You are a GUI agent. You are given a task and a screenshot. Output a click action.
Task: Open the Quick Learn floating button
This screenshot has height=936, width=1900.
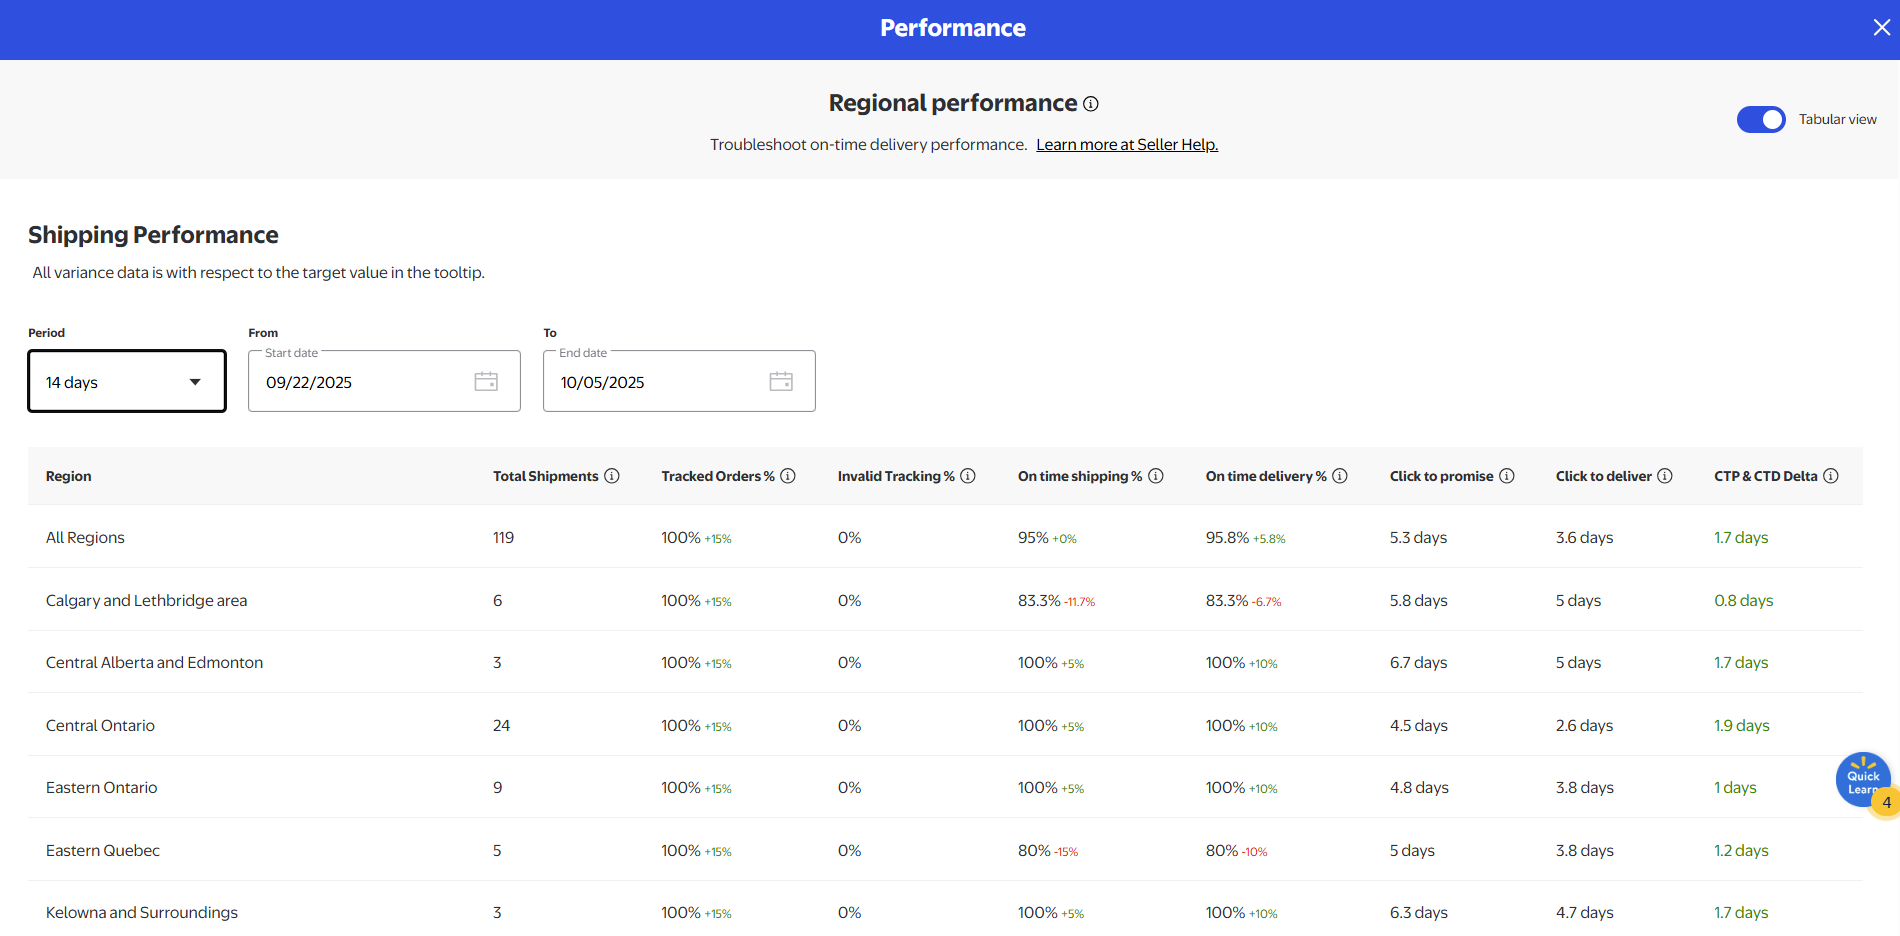(1862, 779)
